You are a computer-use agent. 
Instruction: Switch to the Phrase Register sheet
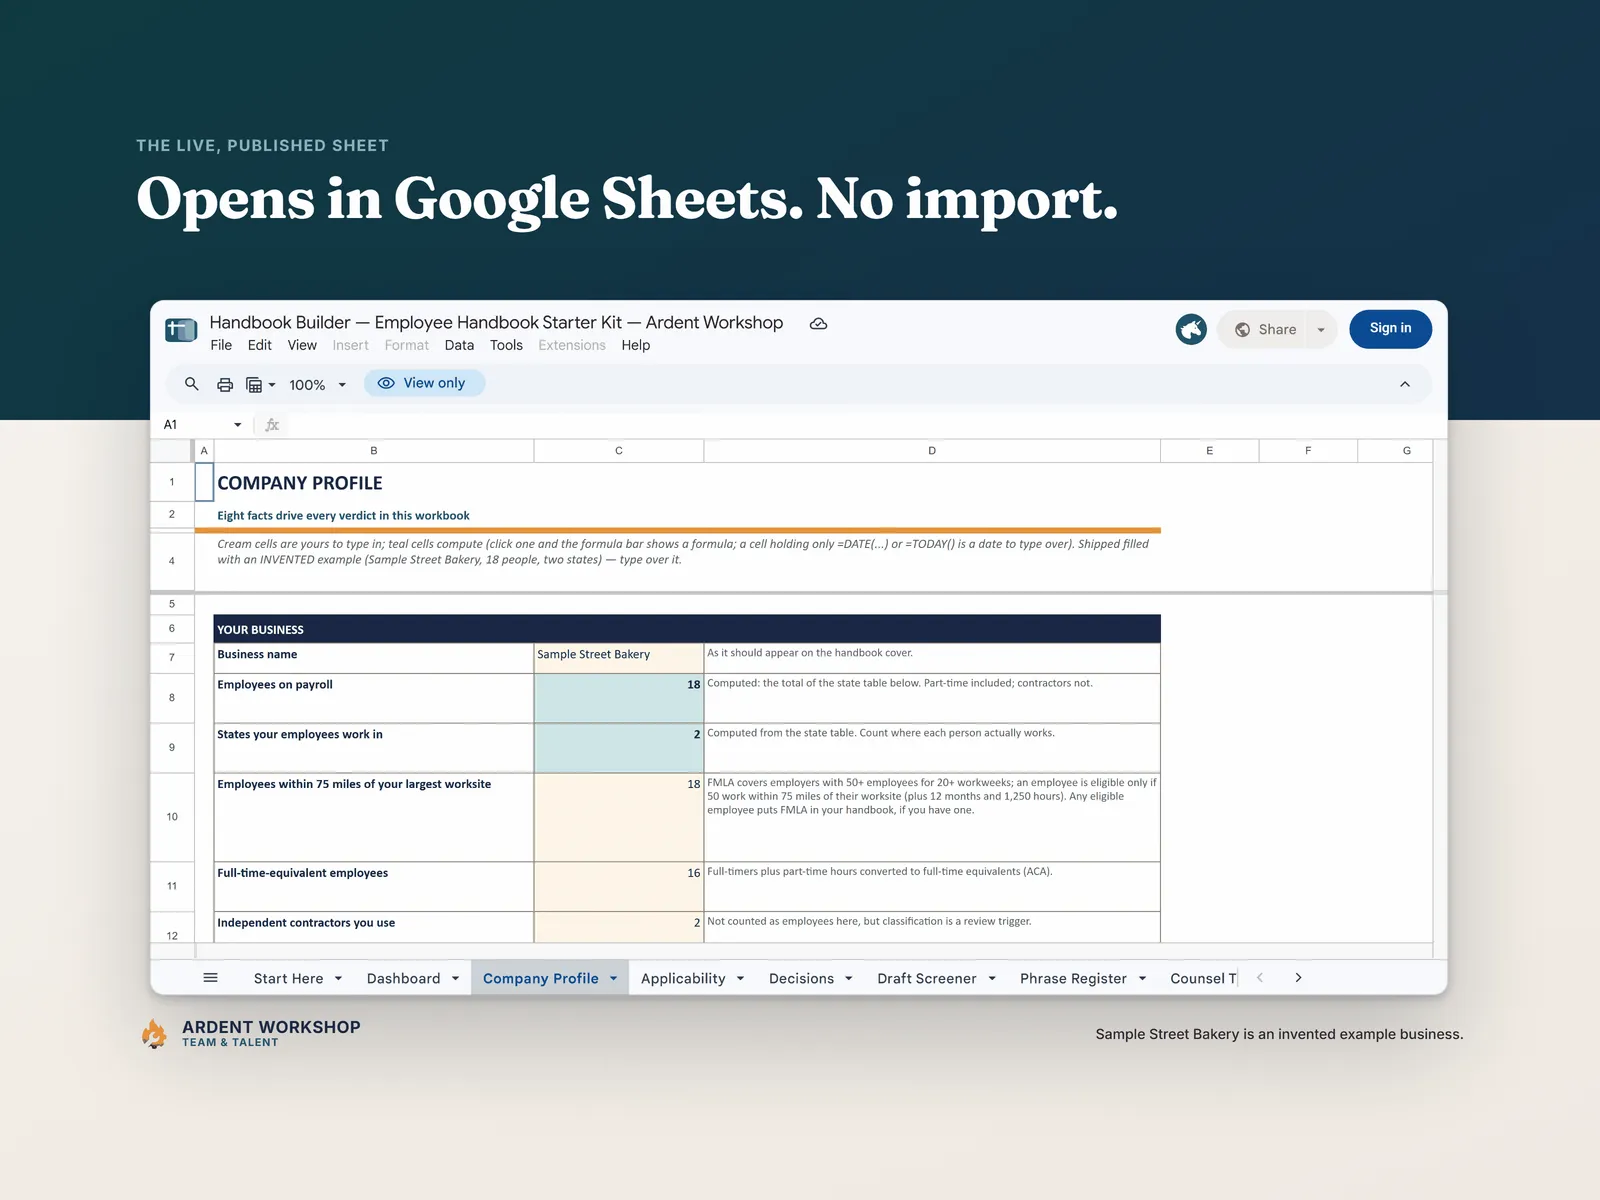click(x=1073, y=979)
